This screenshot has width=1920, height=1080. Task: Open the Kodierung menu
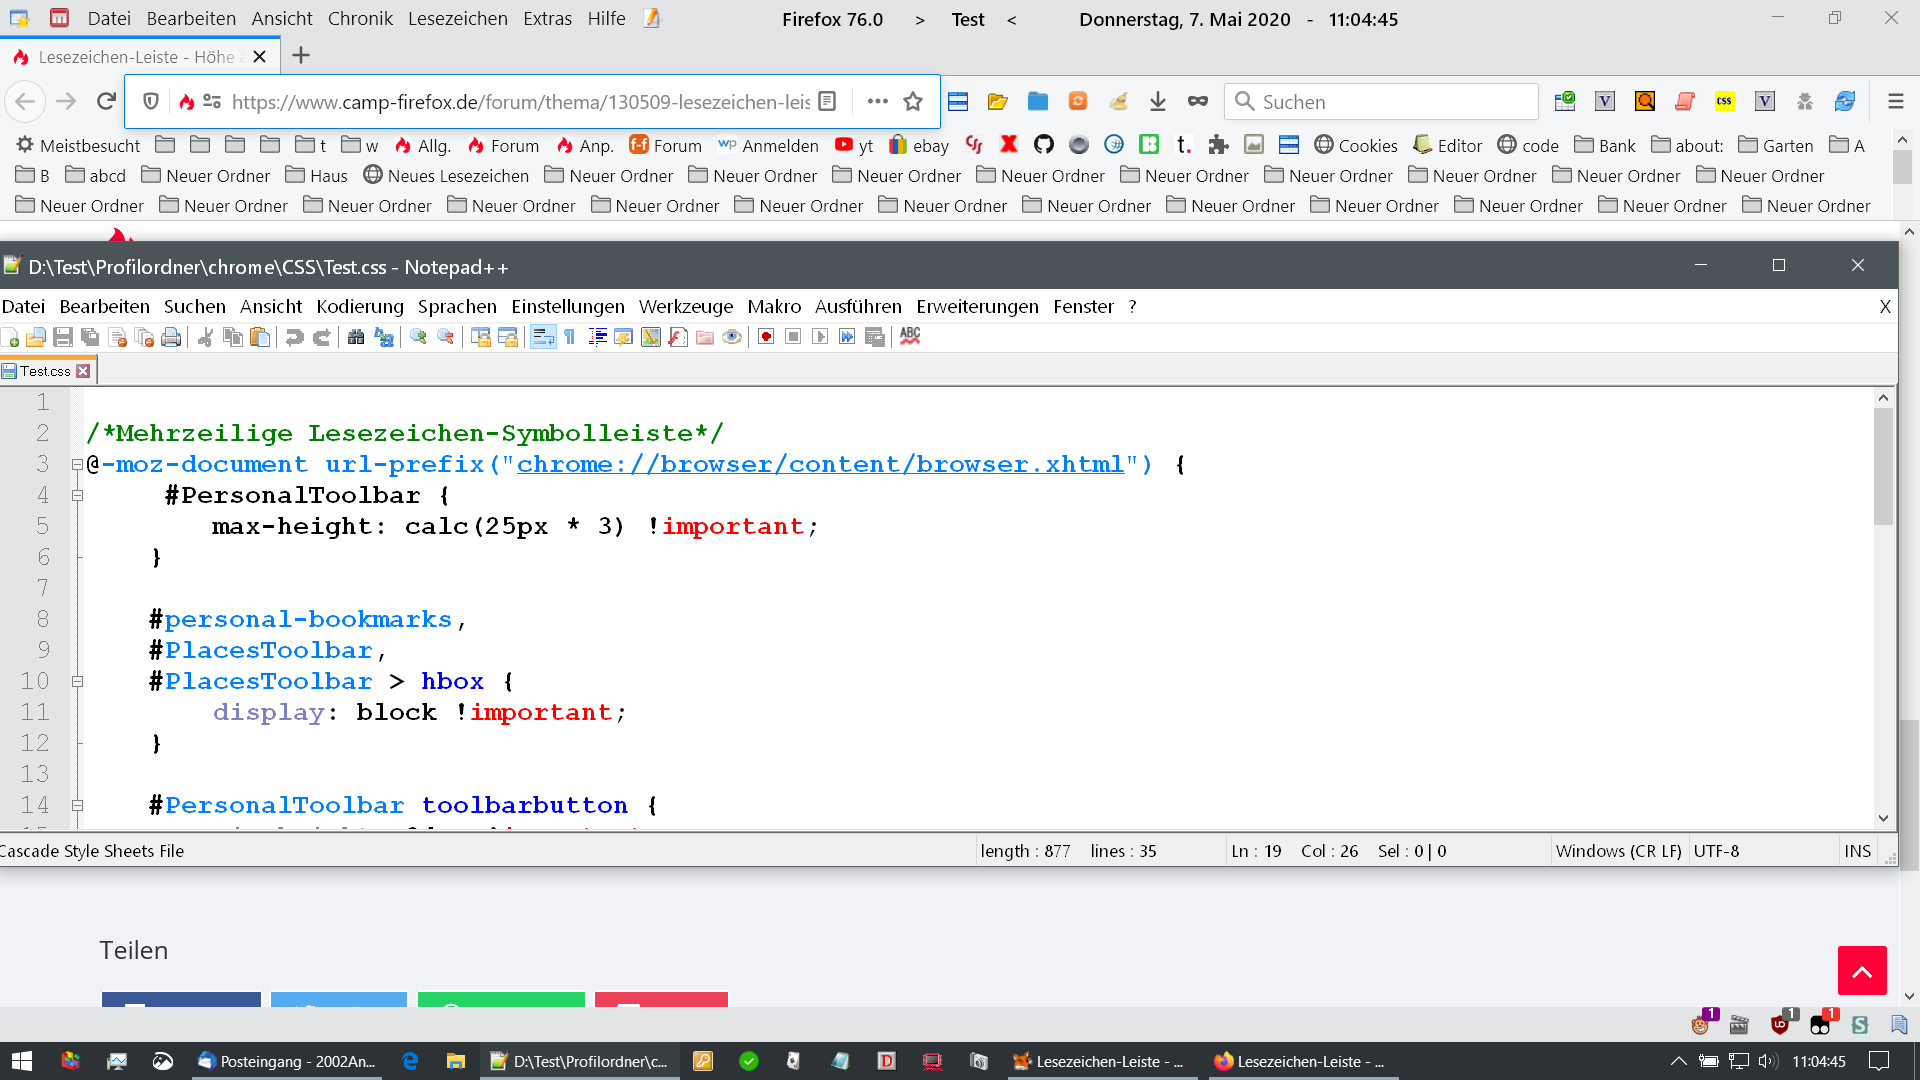[x=359, y=306]
